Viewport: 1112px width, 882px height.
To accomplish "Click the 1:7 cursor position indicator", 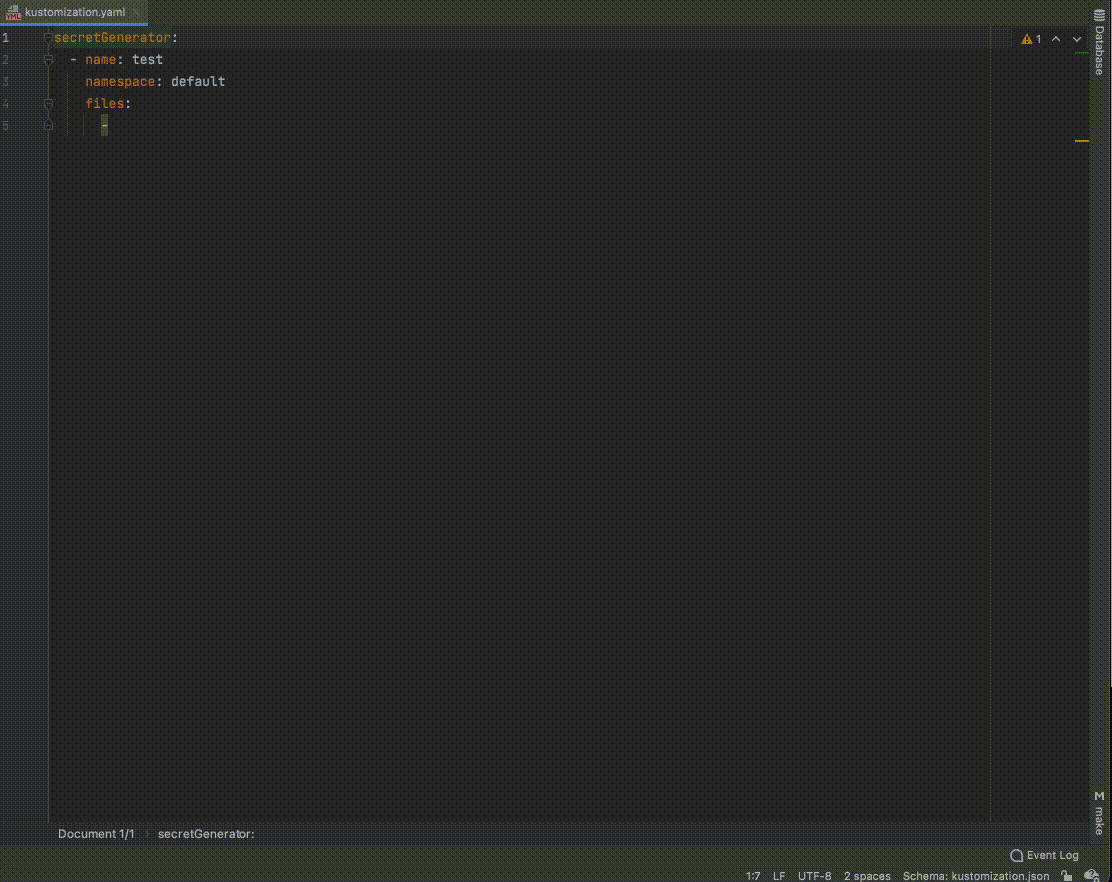I will pos(752,876).
